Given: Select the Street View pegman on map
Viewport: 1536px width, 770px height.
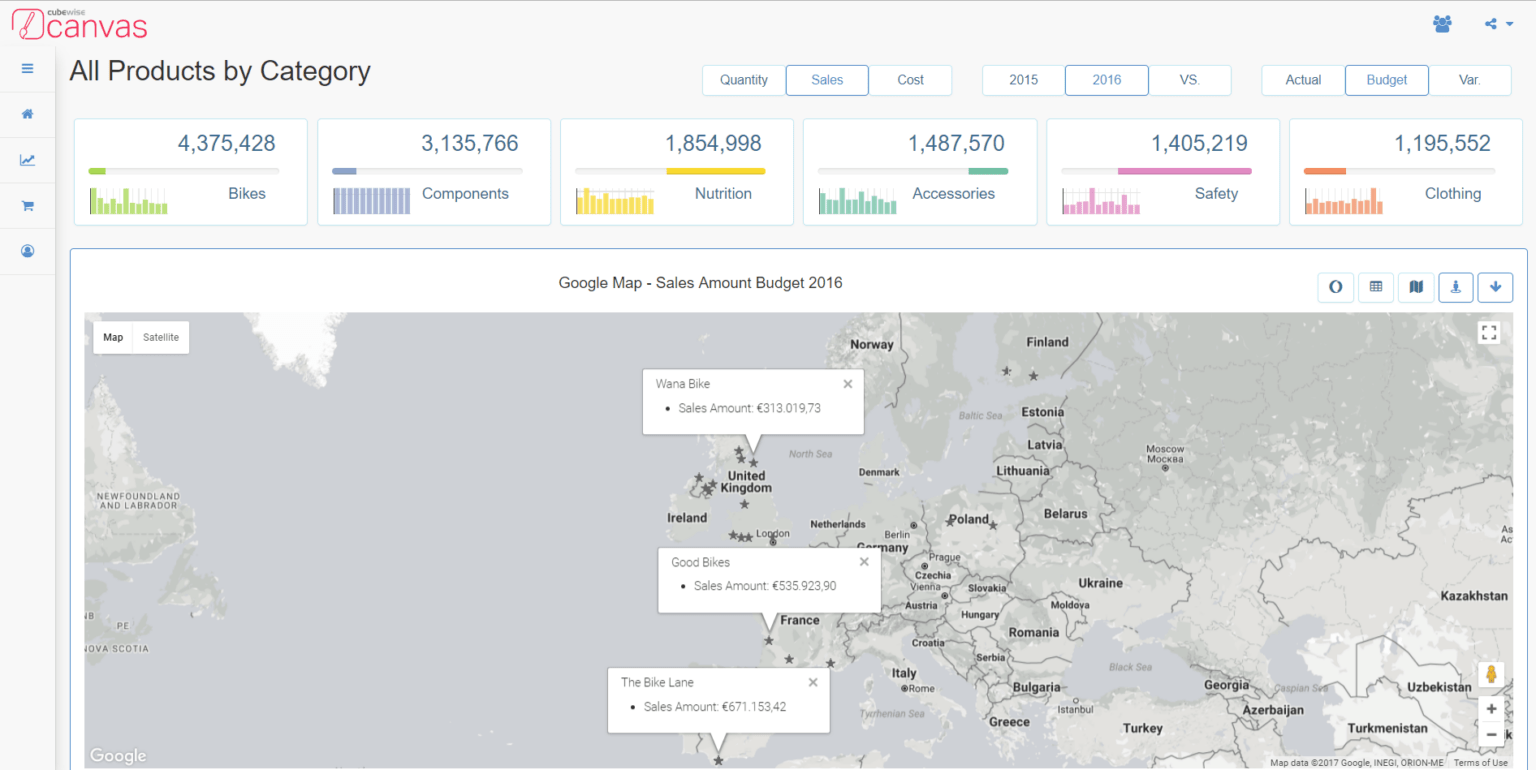Looking at the screenshot, I should (x=1491, y=674).
